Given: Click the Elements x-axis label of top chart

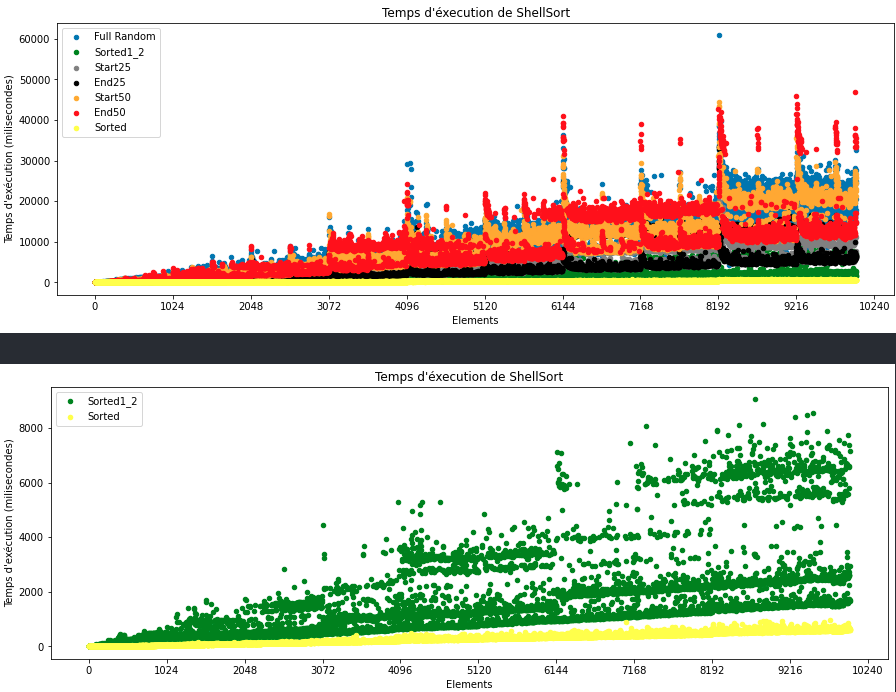Looking at the screenshot, I should (x=475, y=321).
